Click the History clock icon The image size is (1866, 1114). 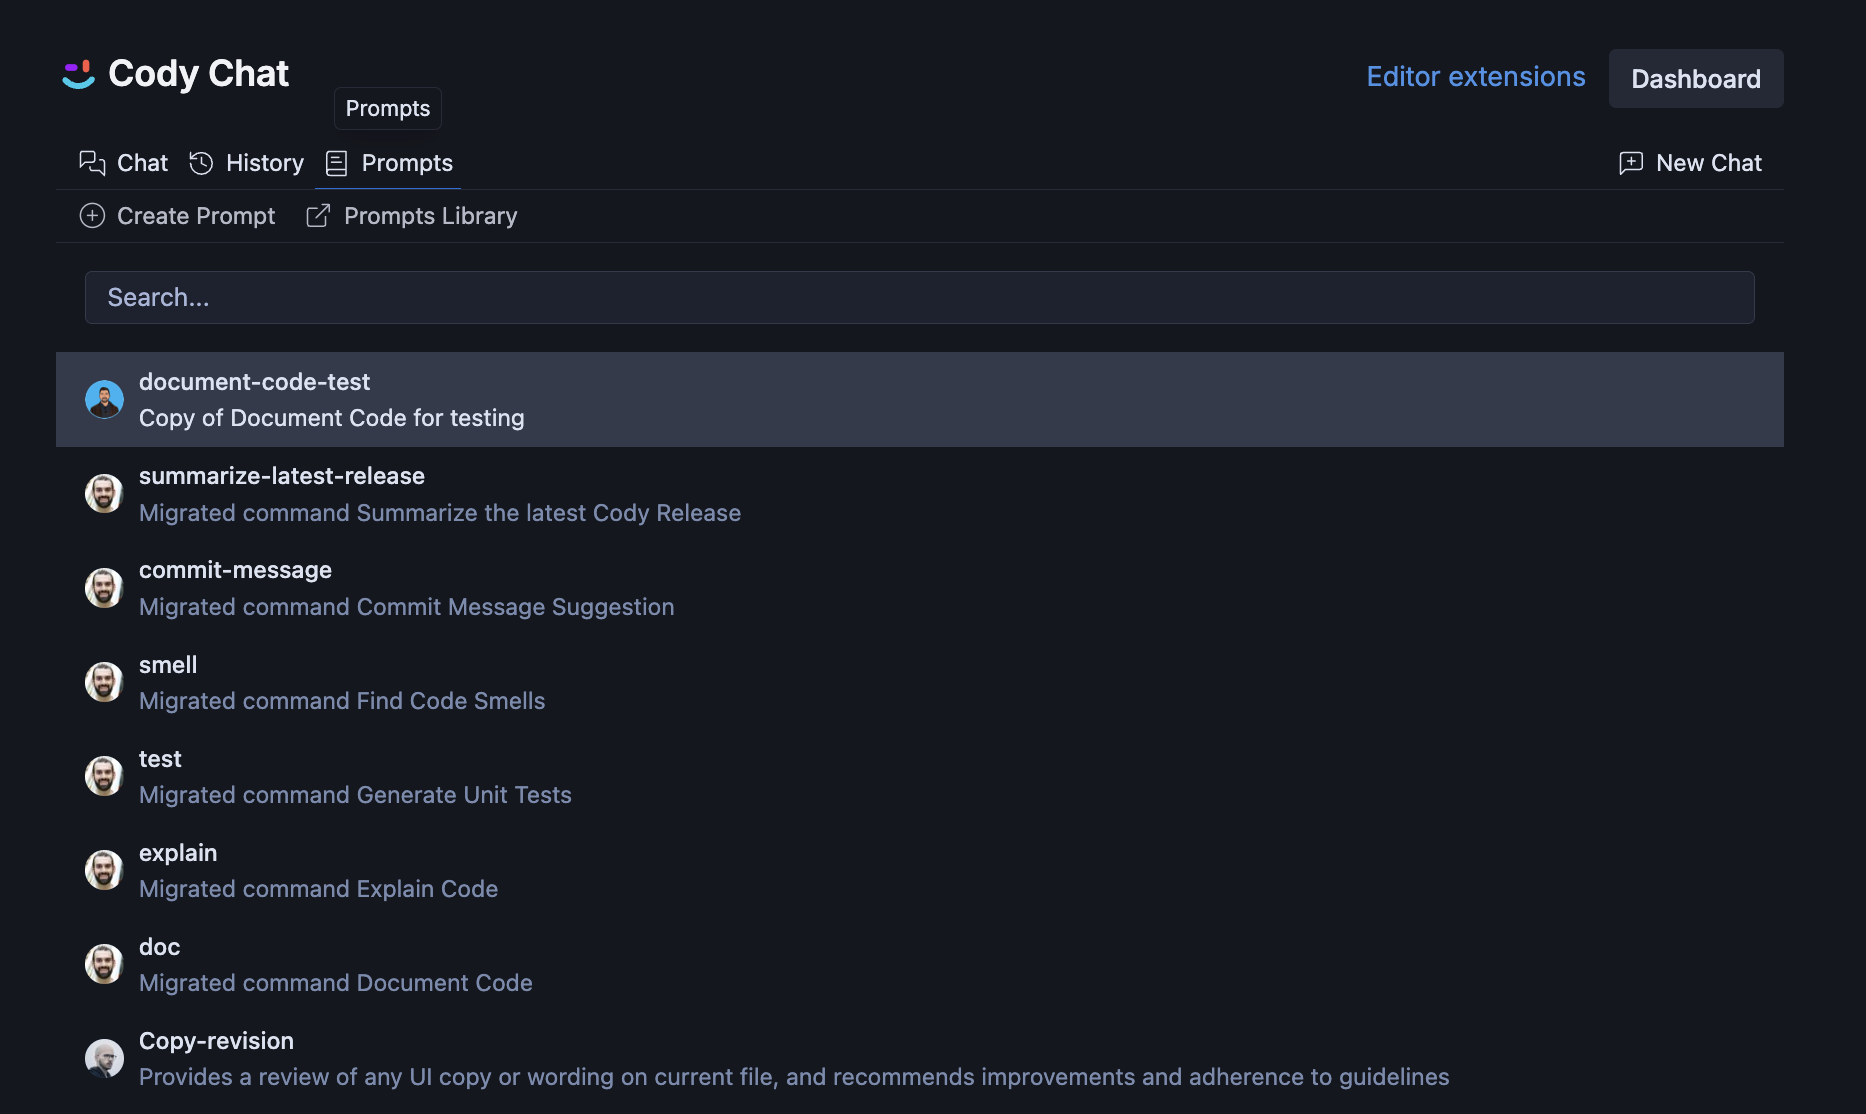point(201,163)
